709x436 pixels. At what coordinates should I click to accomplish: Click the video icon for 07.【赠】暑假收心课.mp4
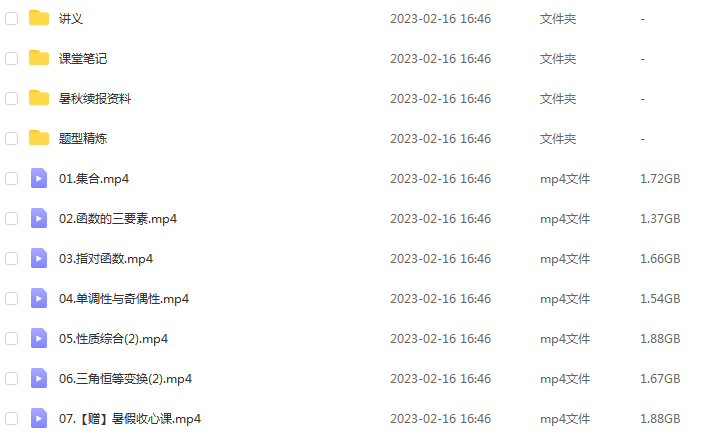tap(39, 418)
